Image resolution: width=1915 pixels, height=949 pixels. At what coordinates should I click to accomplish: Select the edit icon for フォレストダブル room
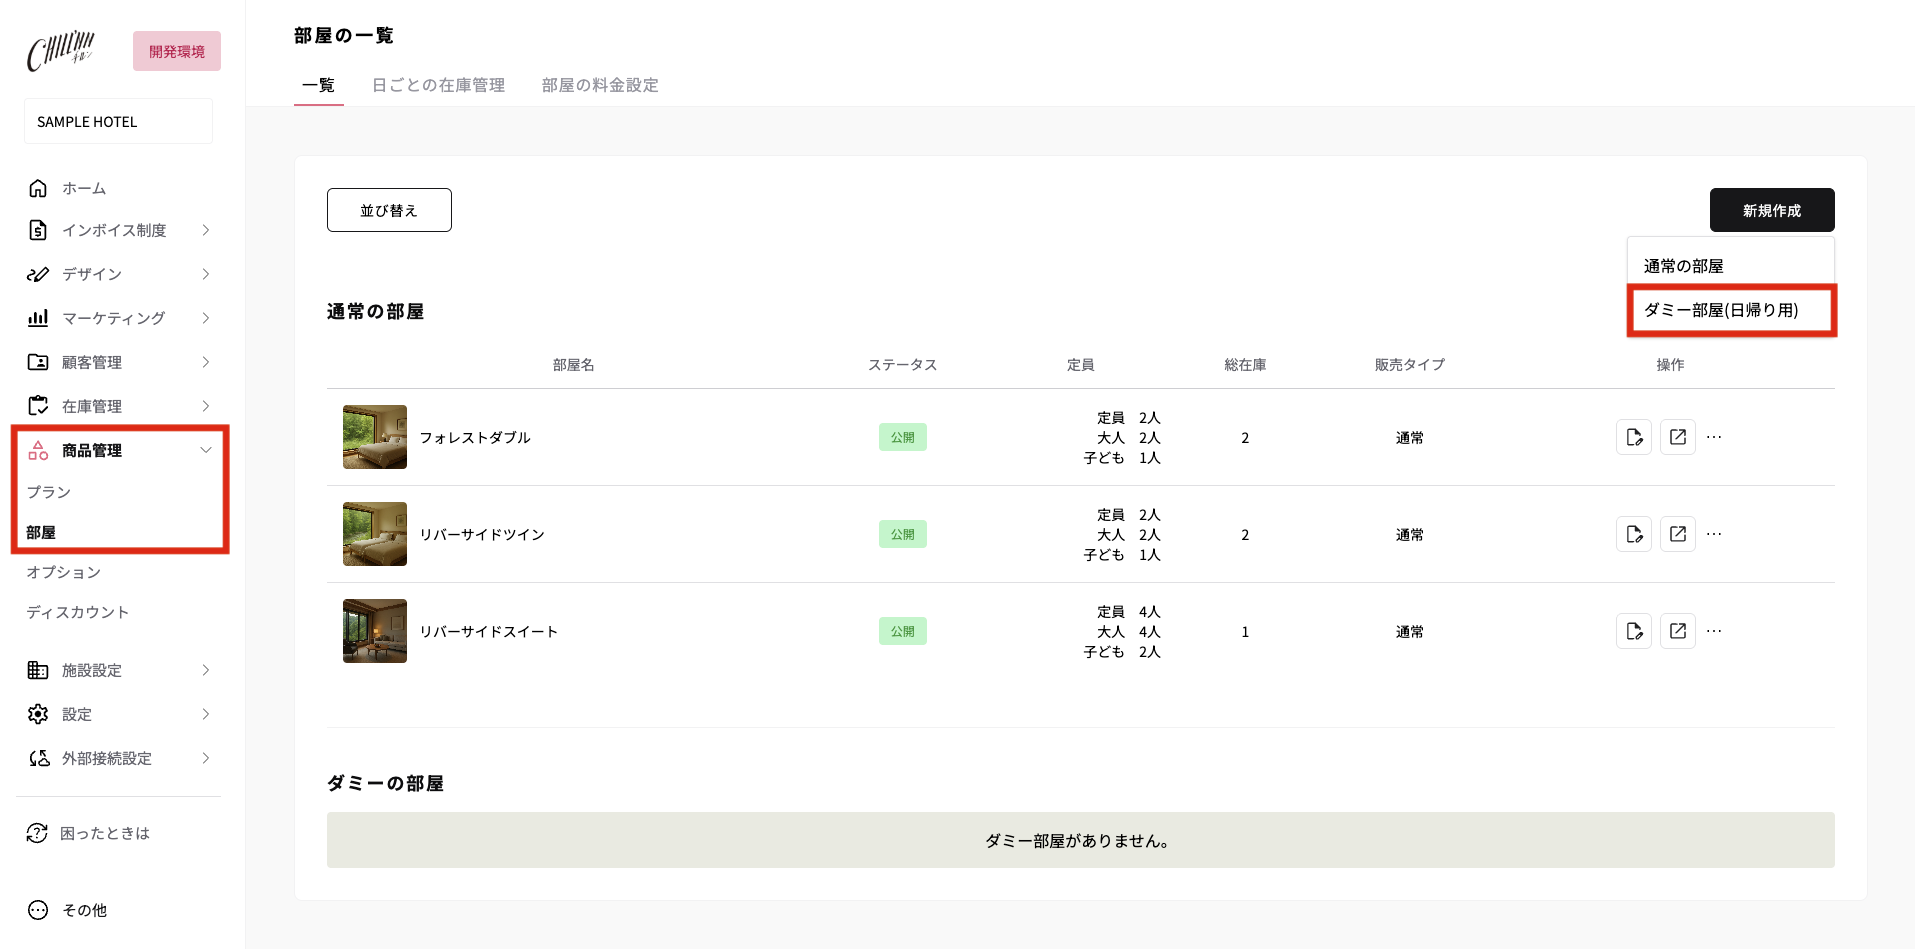1634,437
